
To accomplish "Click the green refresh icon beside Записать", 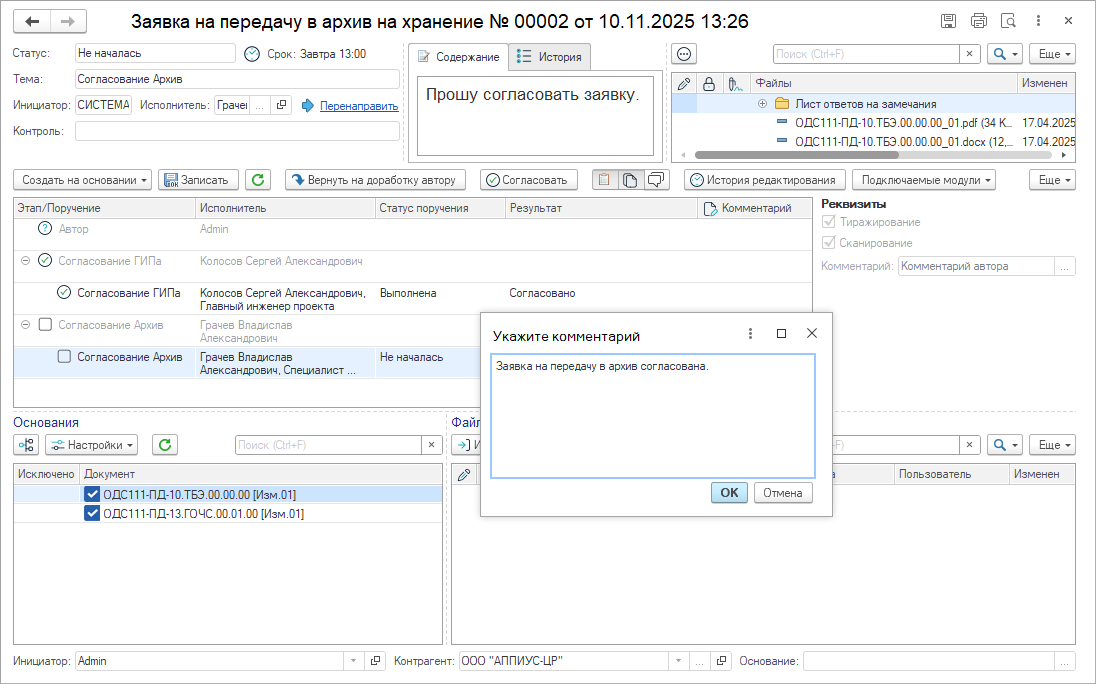I will click(x=258, y=180).
